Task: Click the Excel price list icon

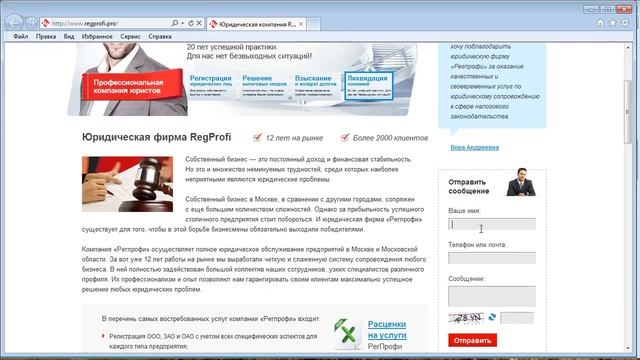Action: click(x=347, y=334)
